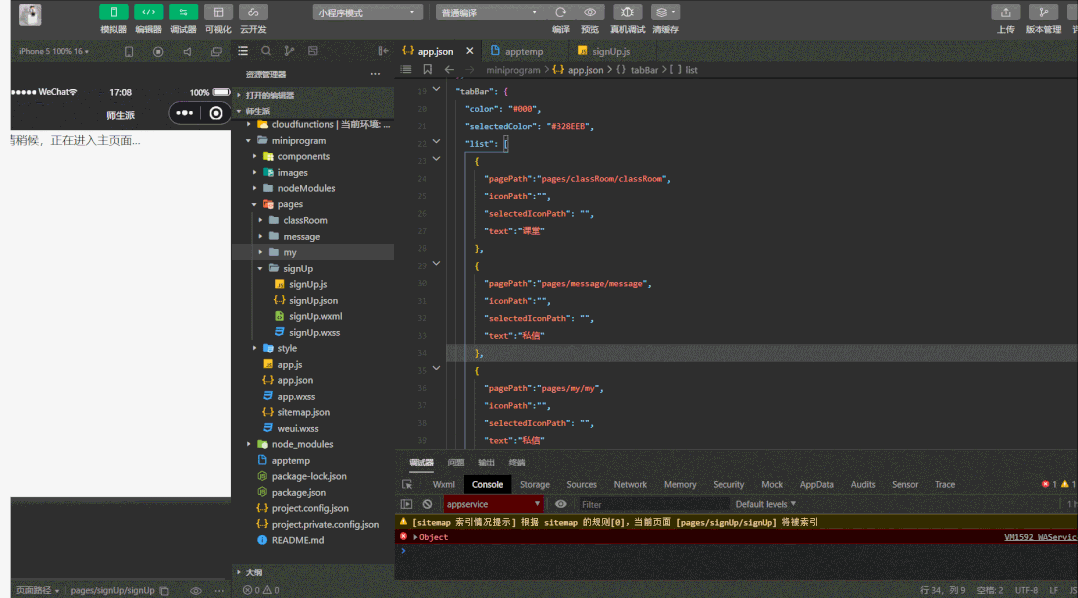Viewport: 1078px width, 598px height.
Task: Toggle the debugger panel button
Action: [x=183, y=12]
